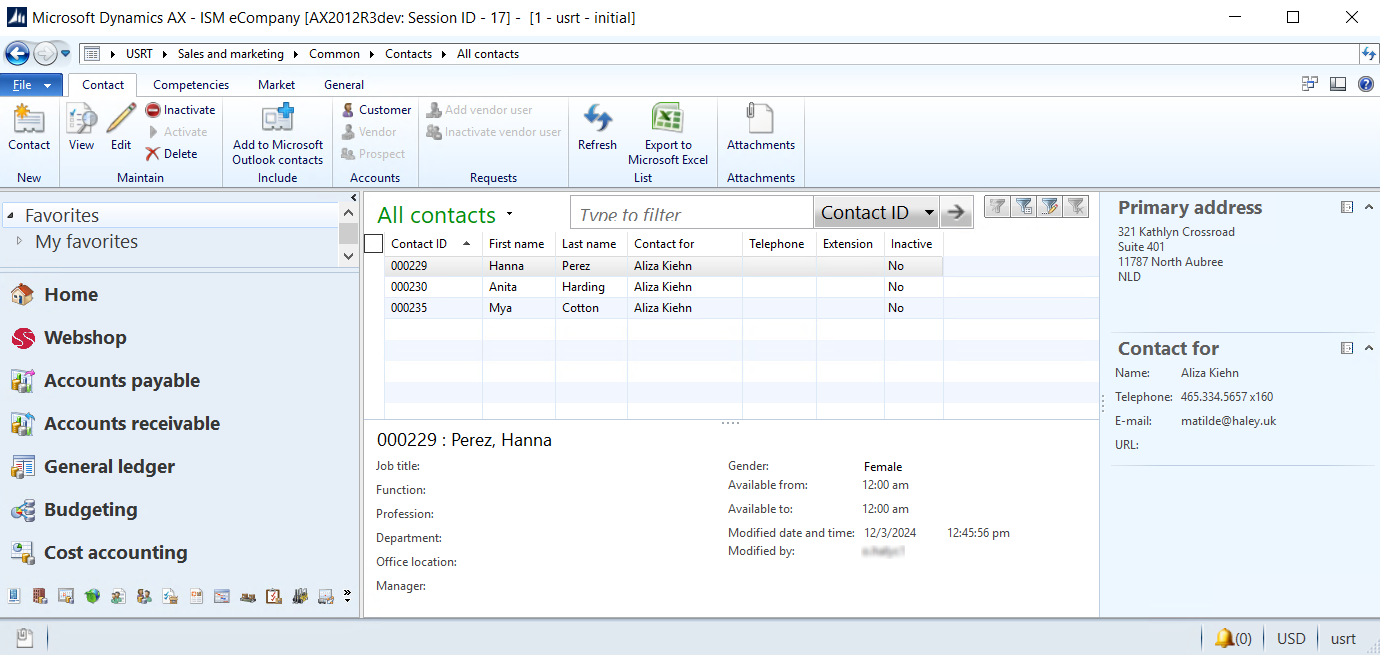Open the advanced filter funnel with pencil
The height and width of the screenshot is (655, 1380).
(1049, 206)
